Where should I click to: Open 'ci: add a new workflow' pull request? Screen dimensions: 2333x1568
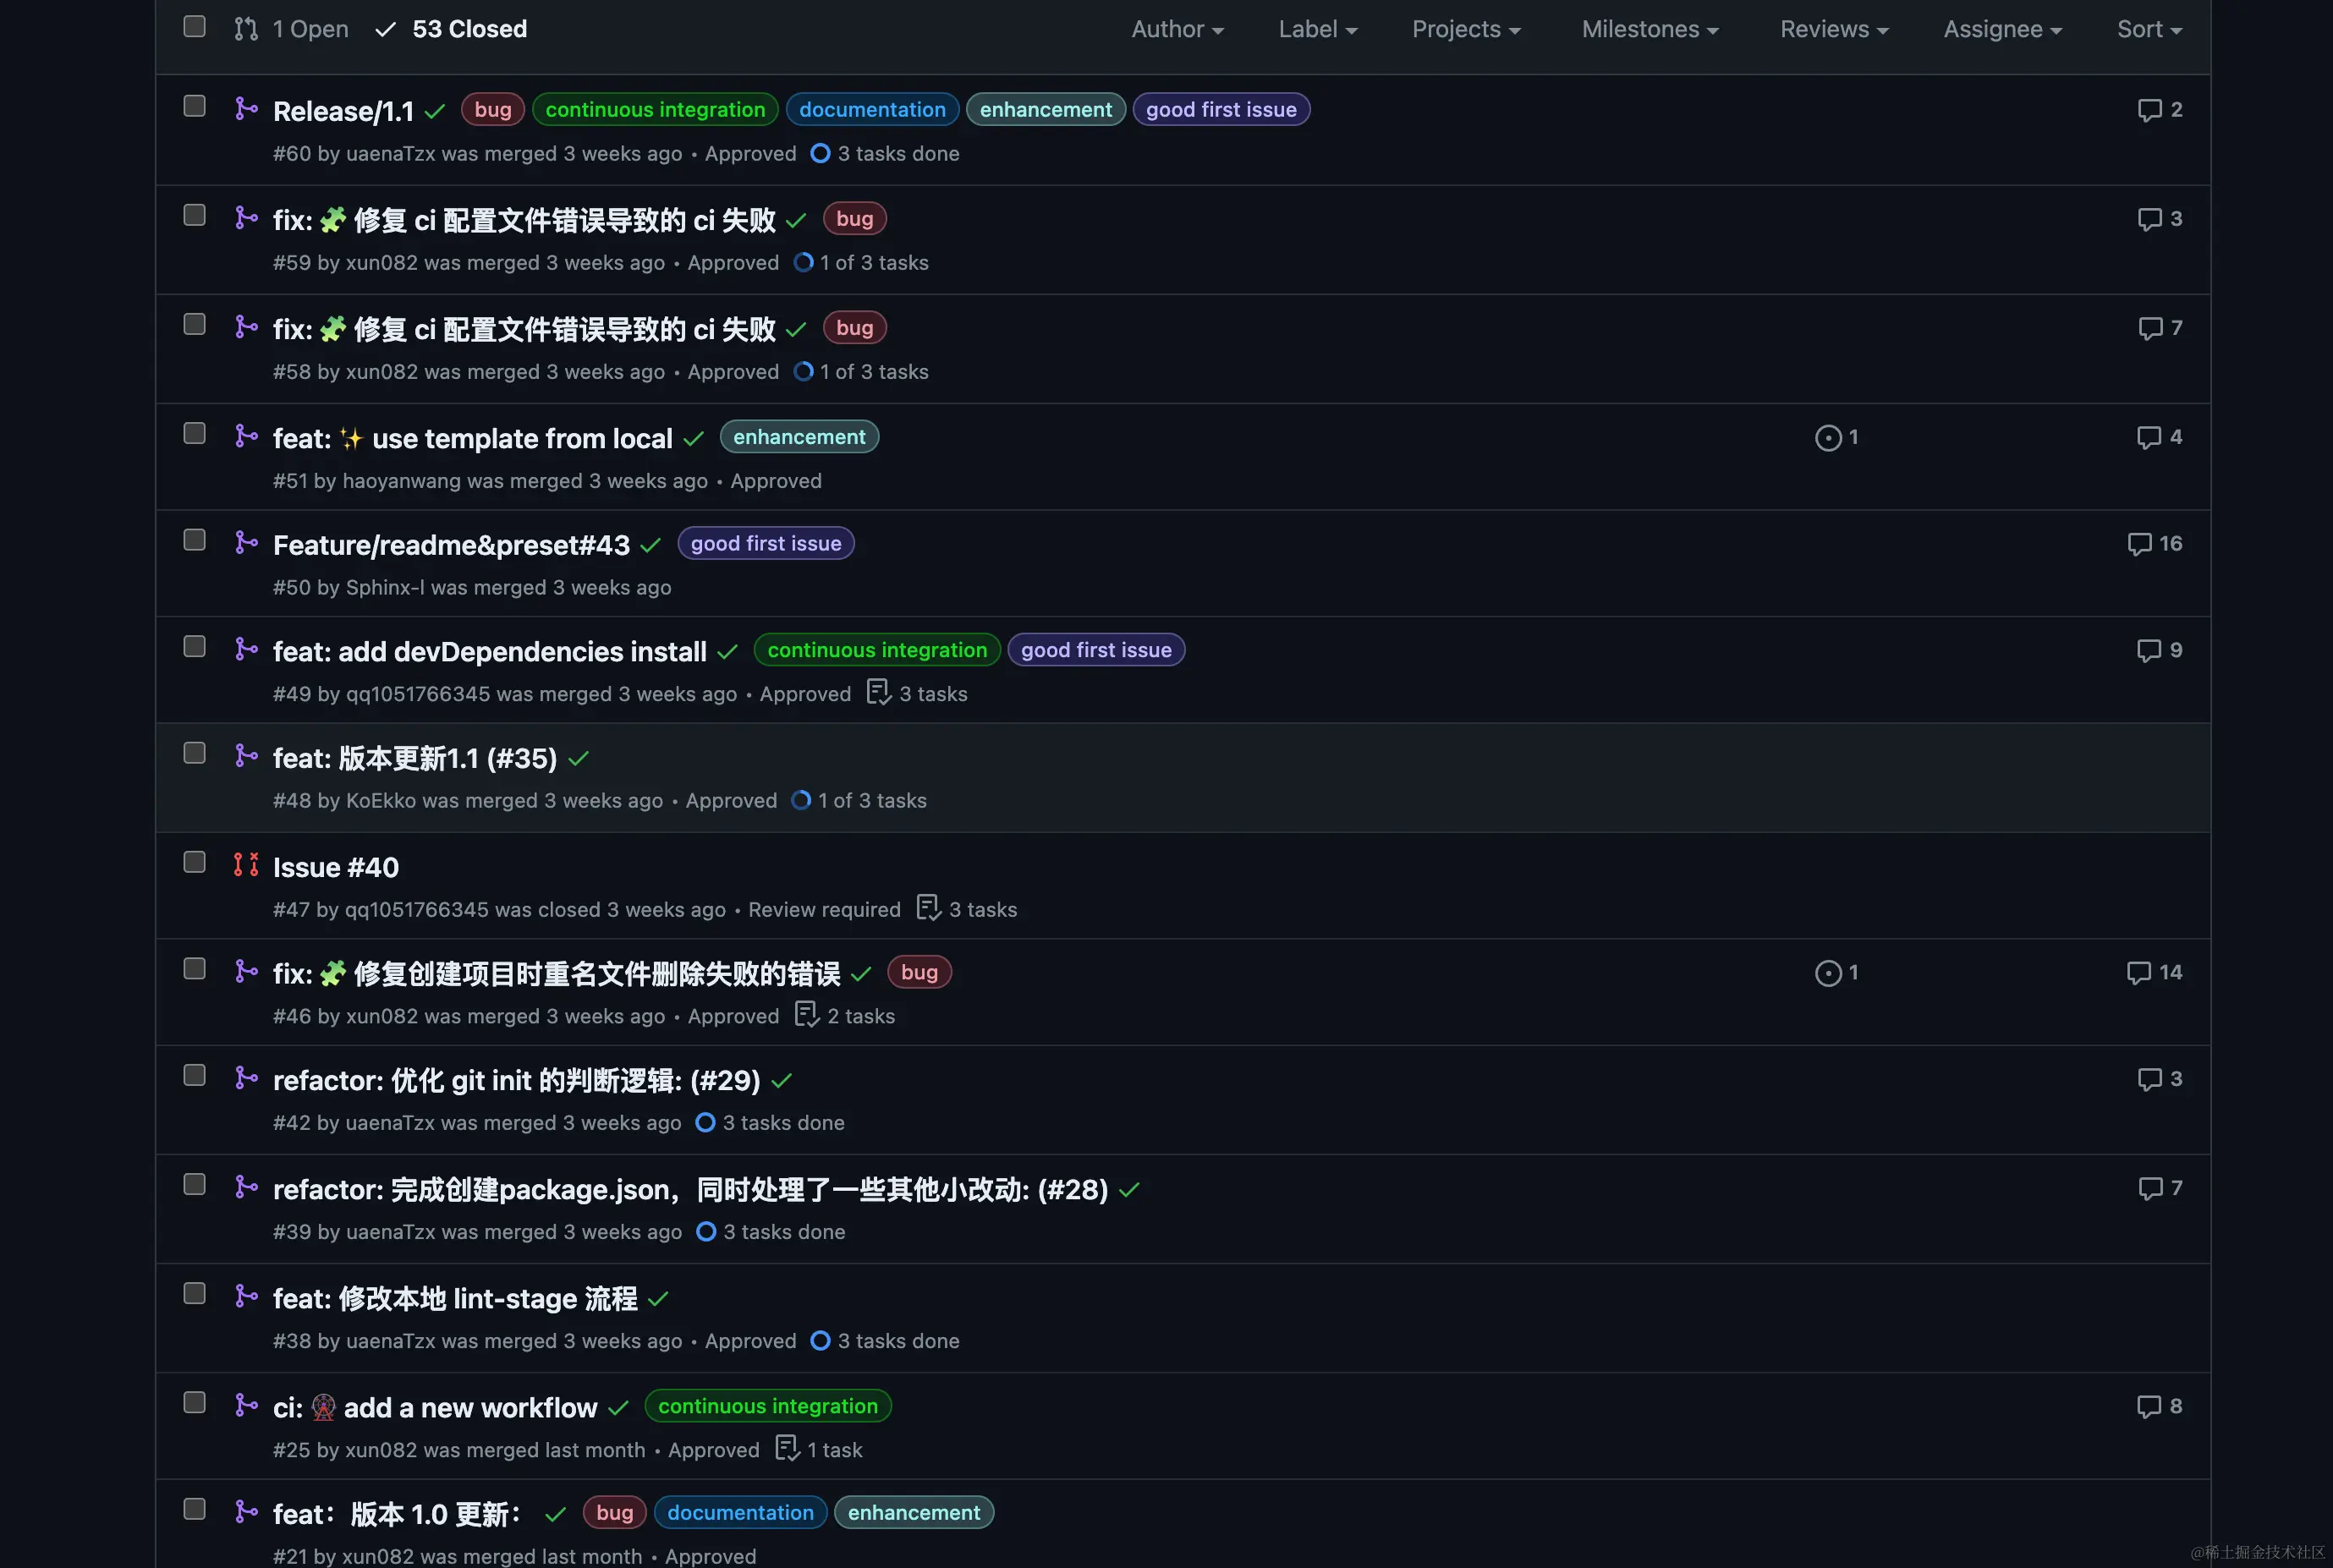(470, 1408)
